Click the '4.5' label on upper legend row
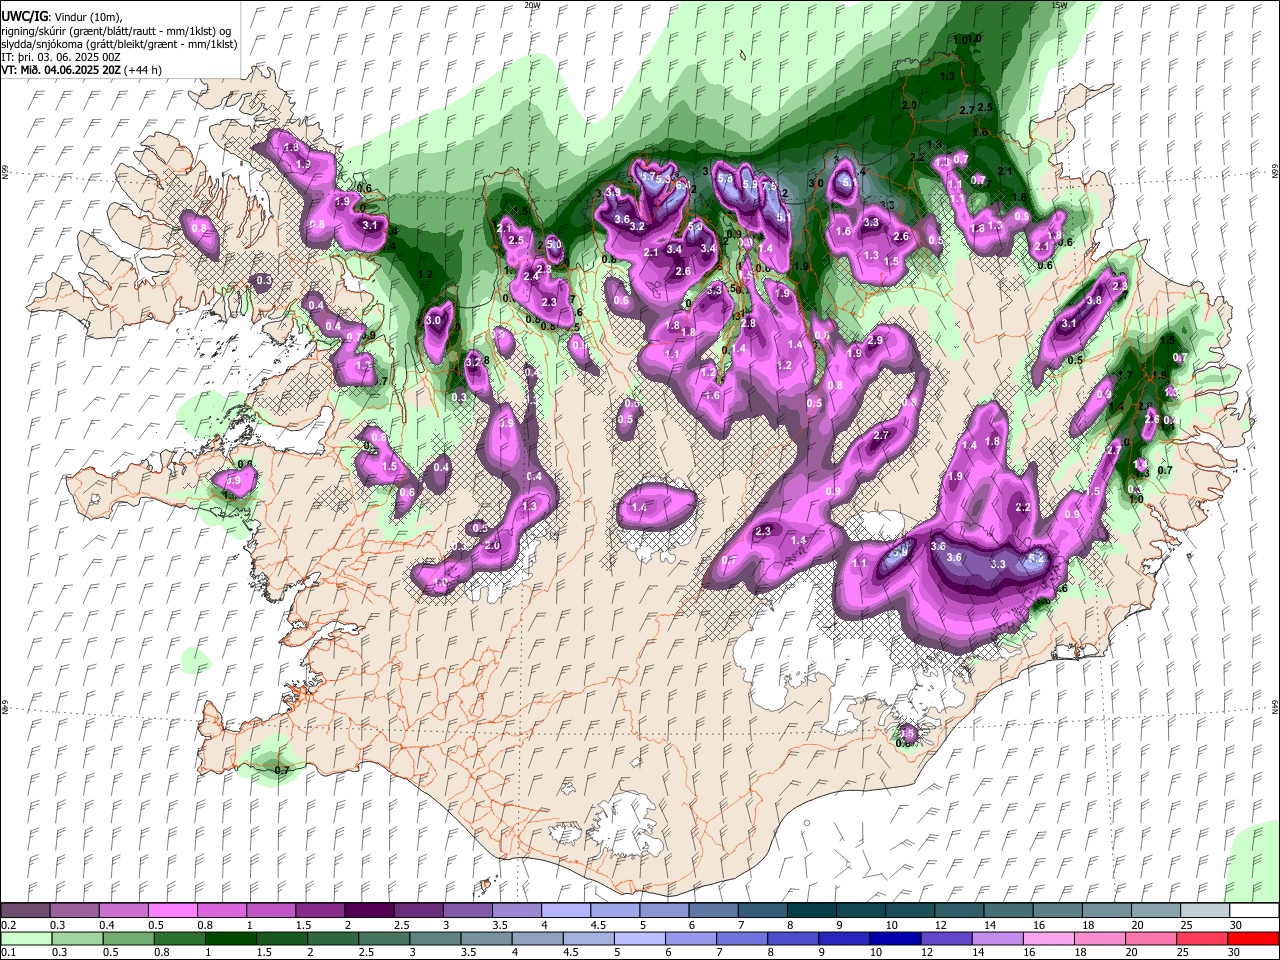The height and width of the screenshot is (960, 1280). coord(598,925)
